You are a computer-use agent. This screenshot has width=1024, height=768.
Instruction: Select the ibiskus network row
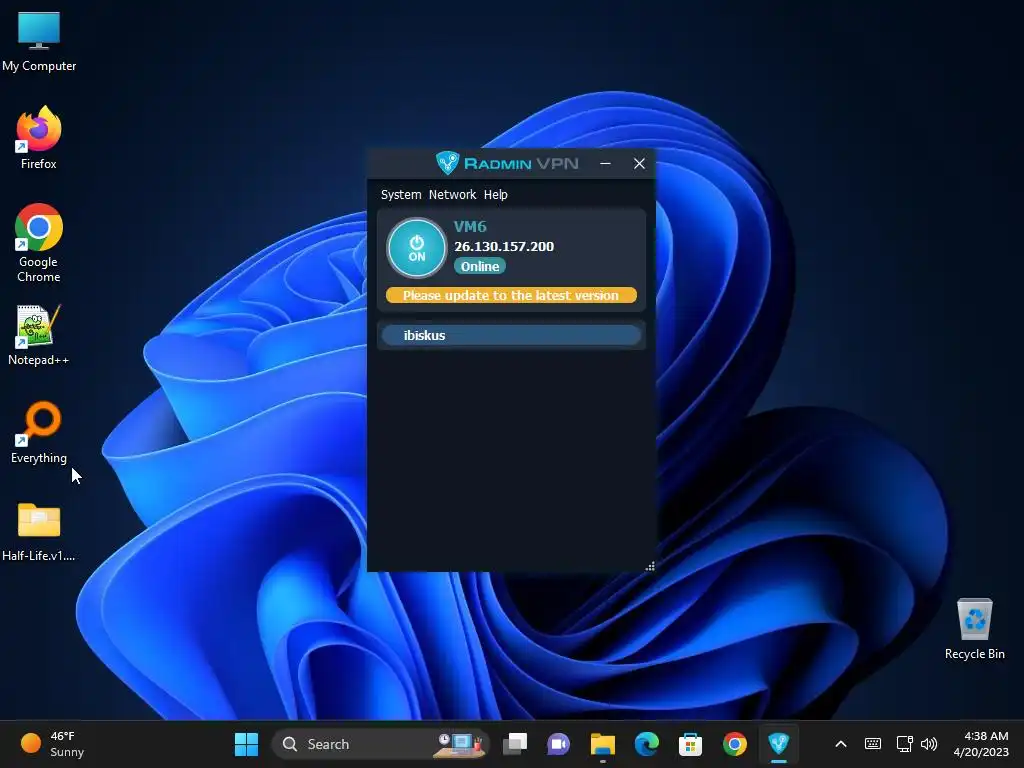[511, 335]
